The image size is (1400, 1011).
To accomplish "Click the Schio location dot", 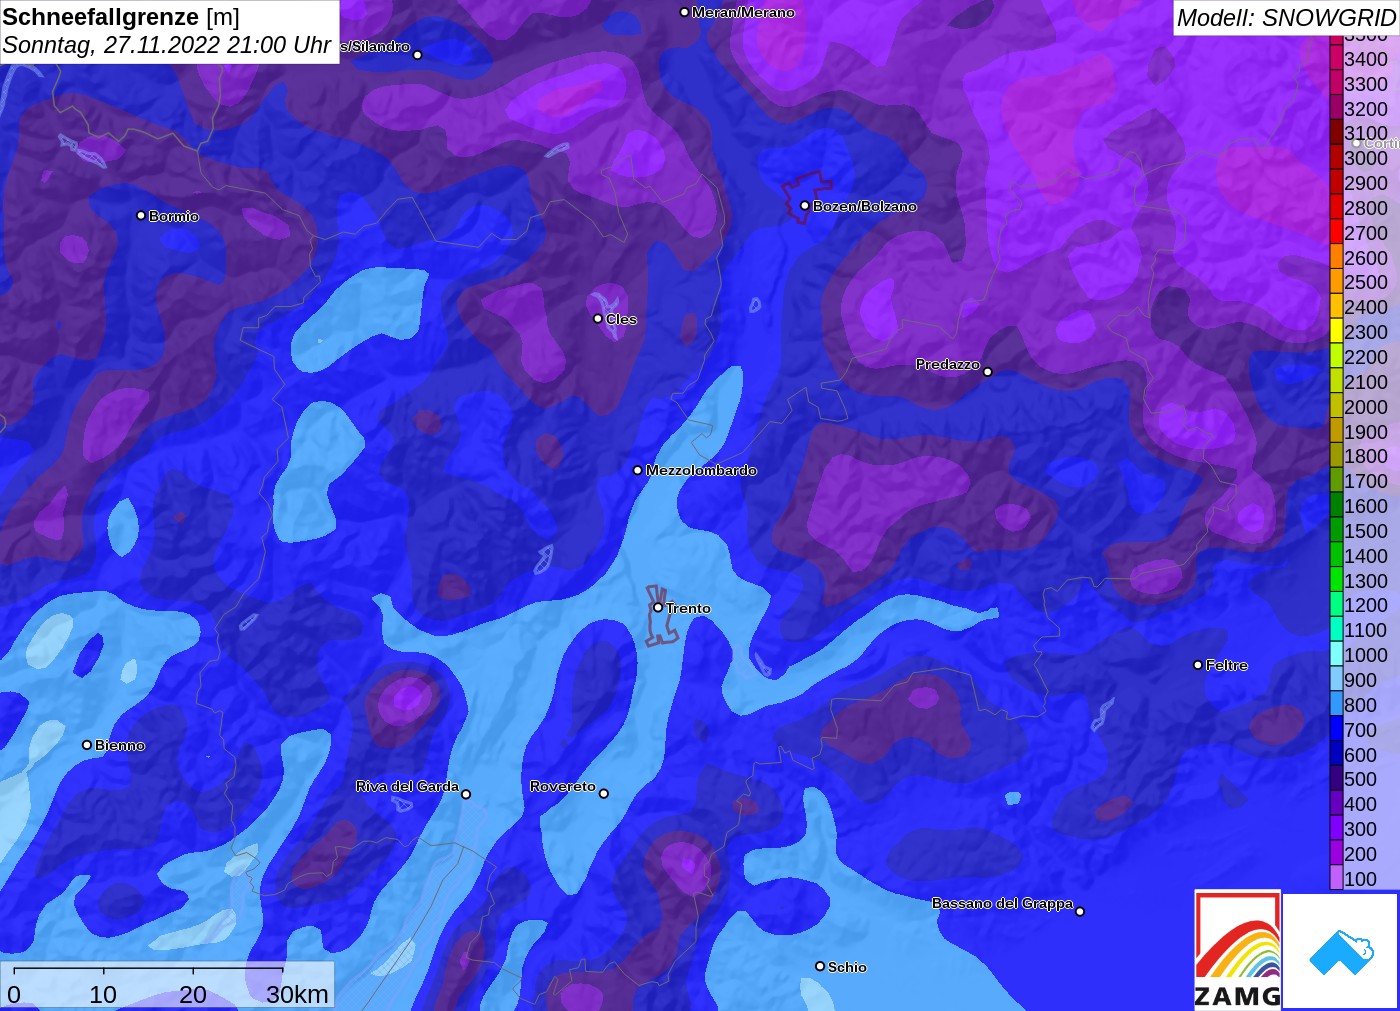I will click(x=820, y=966).
